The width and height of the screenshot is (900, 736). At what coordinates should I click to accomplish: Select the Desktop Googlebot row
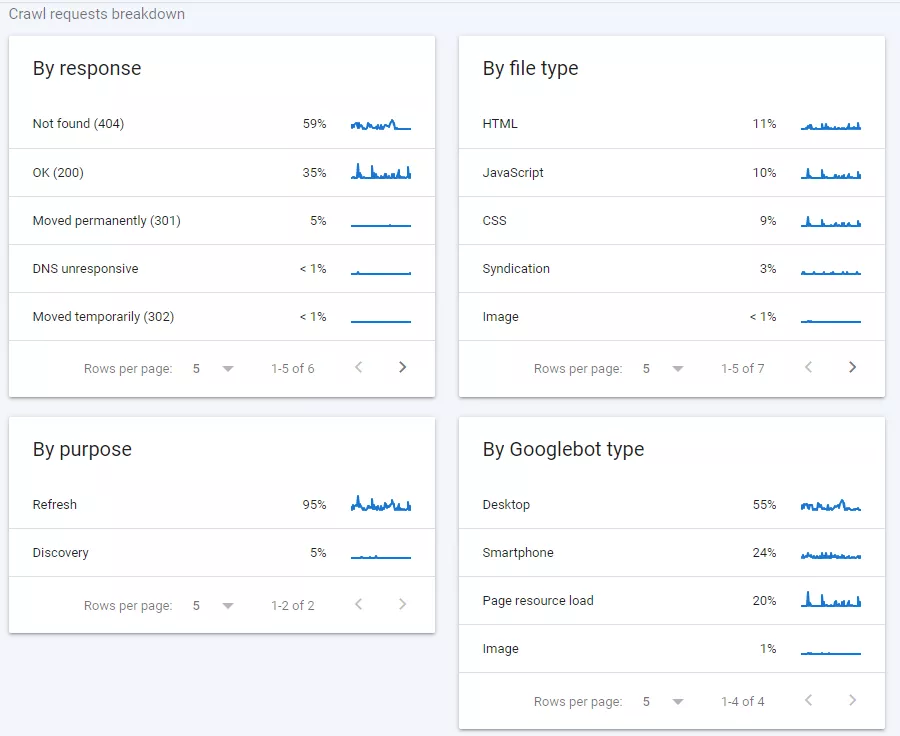(x=672, y=505)
